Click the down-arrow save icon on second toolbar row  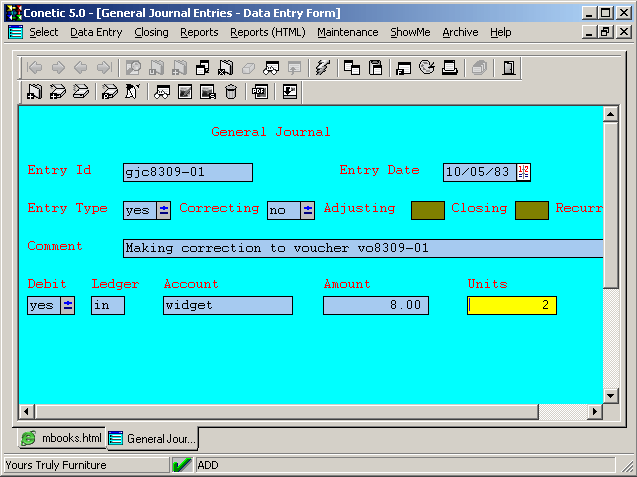[x=290, y=92]
